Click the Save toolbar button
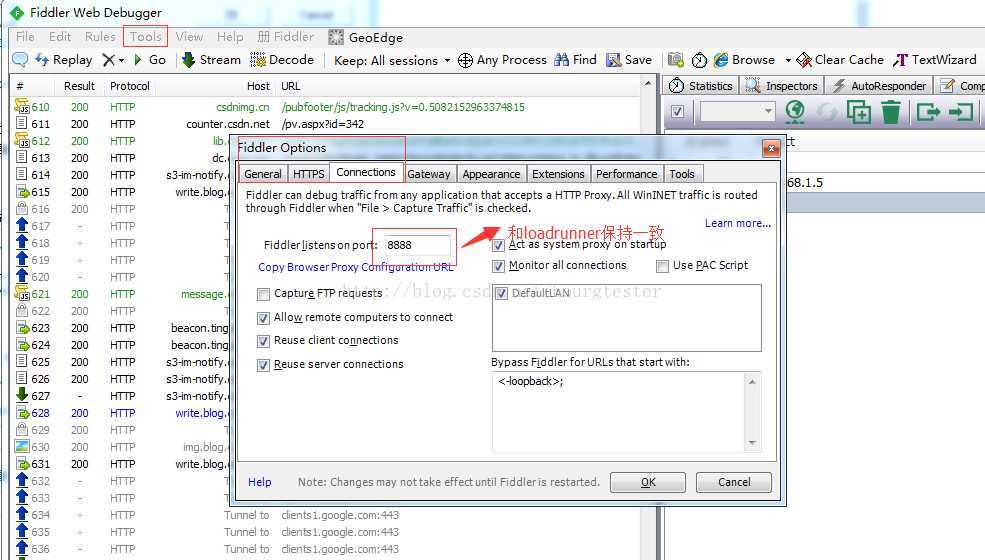The width and height of the screenshot is (985, 560). coord(629,60)
